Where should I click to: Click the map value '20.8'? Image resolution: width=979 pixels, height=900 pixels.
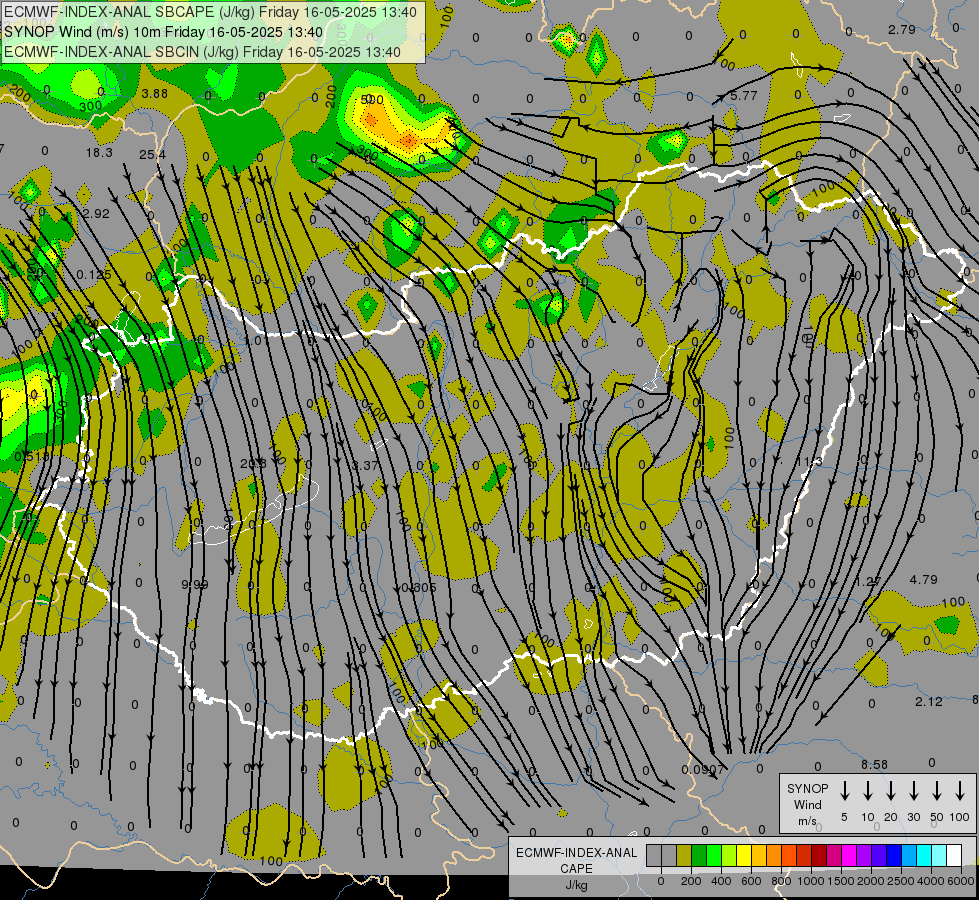tap(253, 463)
